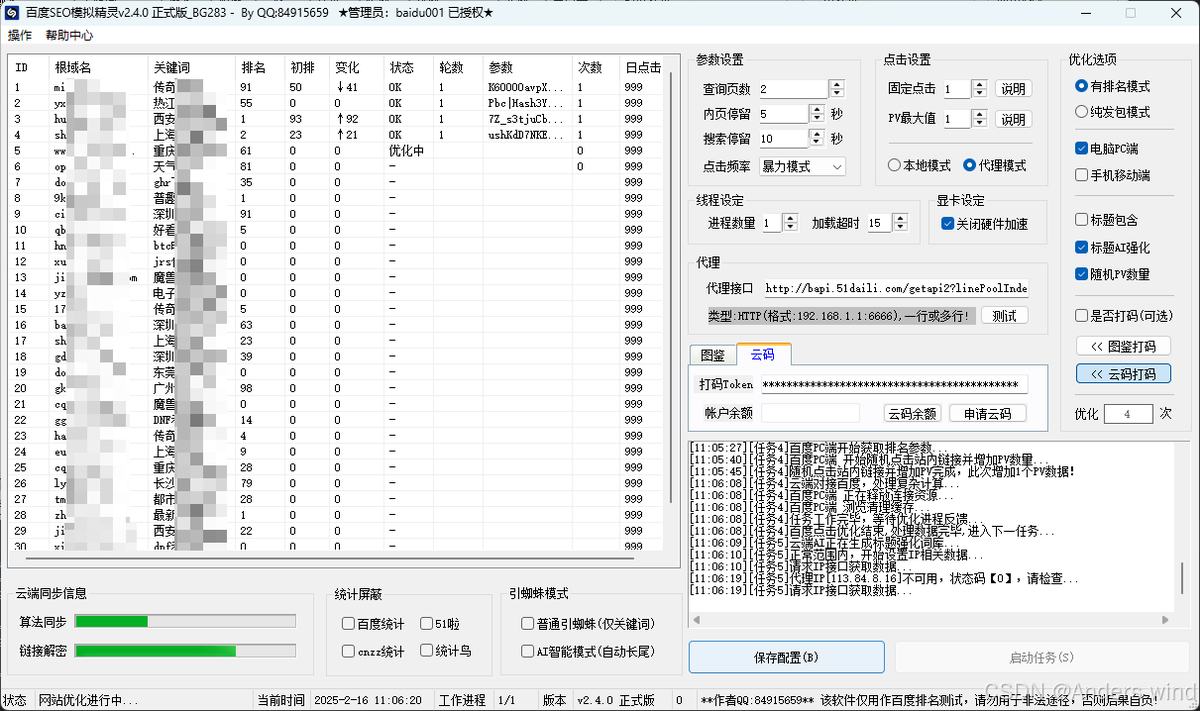
Task: Decrease 内页停留 with down arrow
Action: point(818,119)
